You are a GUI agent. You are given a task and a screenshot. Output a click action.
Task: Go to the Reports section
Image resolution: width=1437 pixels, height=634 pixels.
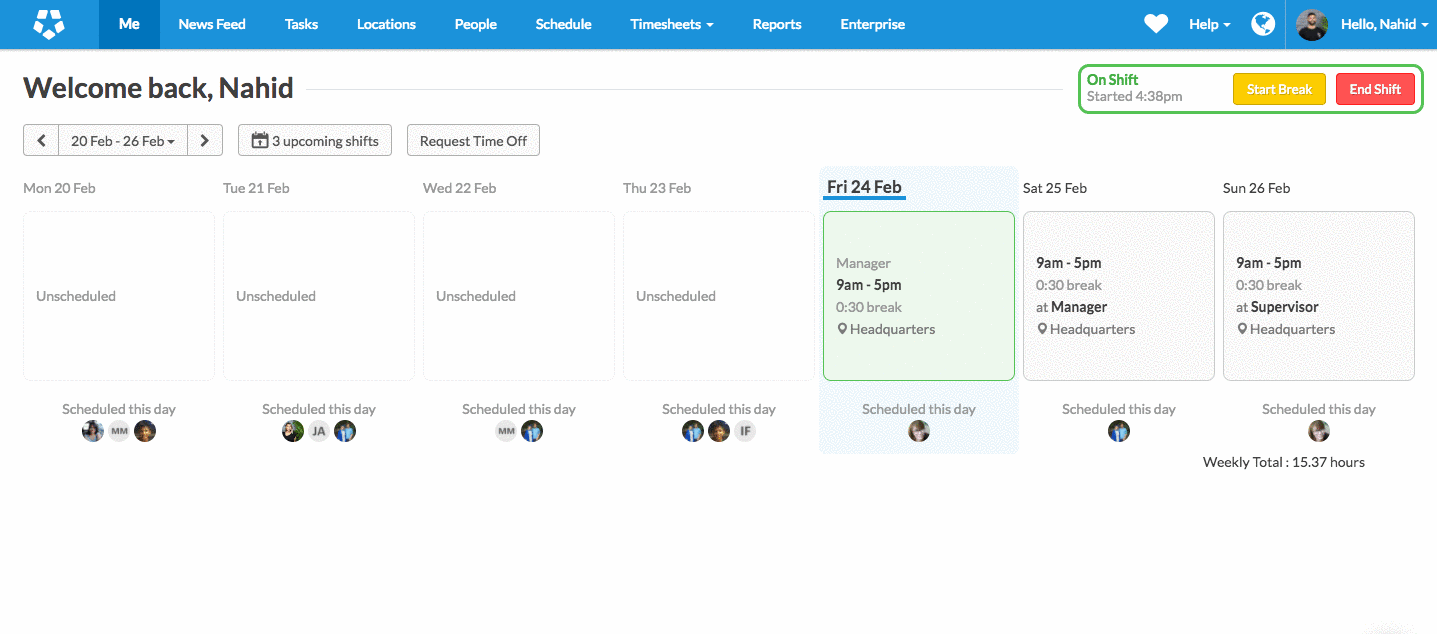coord(777,24)
